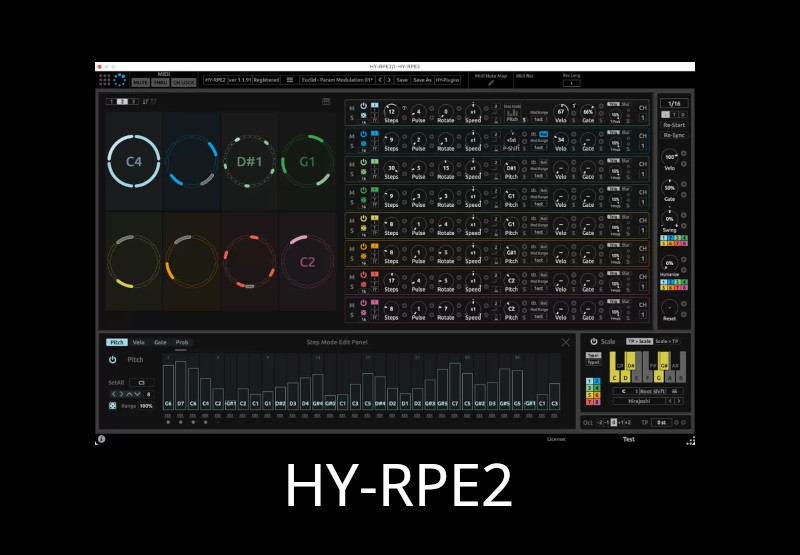This screenshot has height=555, width=800.
Task: Adjust the global Humanize knob
Action: pos(669,263)
